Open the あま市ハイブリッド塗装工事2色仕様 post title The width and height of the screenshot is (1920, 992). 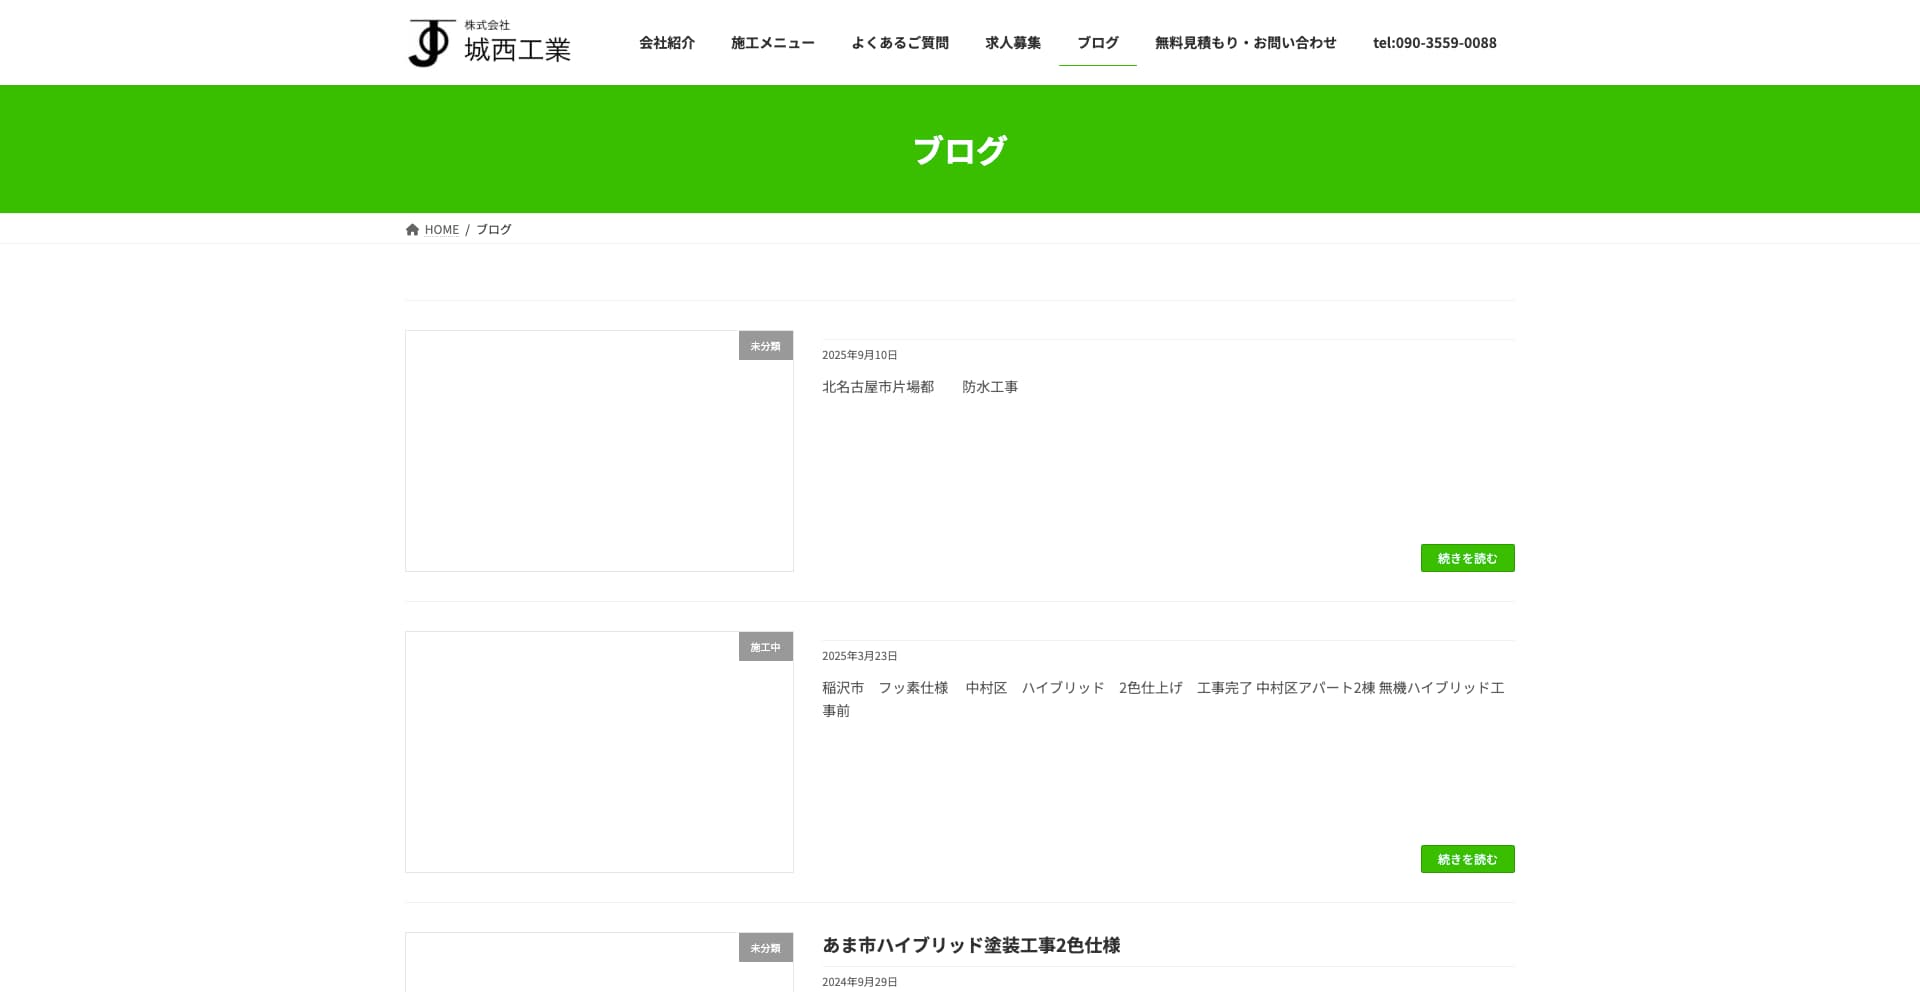click(970, 945)
